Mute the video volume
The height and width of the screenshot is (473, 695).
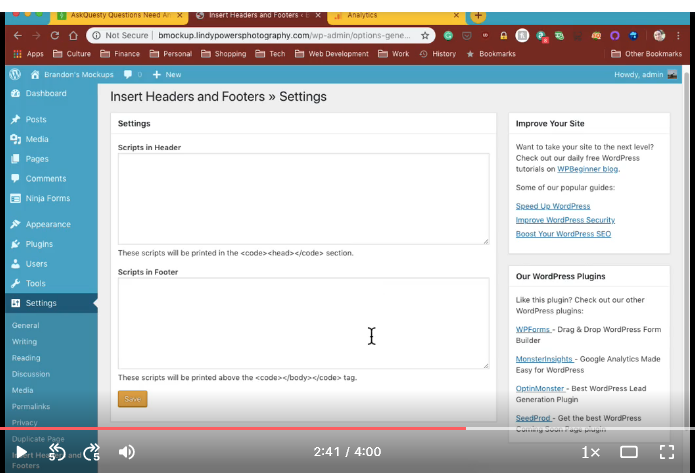point(127,452)
